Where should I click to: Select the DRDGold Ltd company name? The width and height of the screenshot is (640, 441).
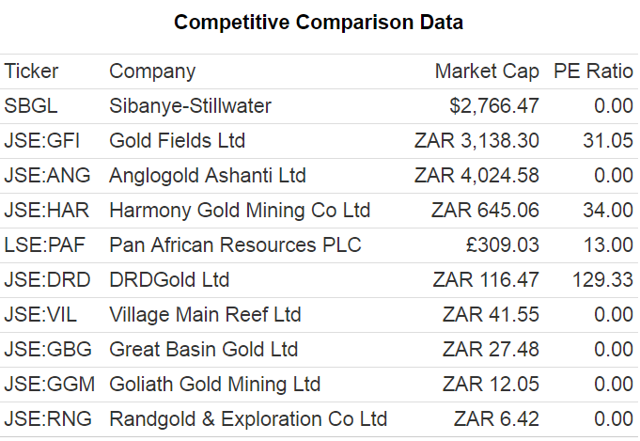click(x=169, y=280)
